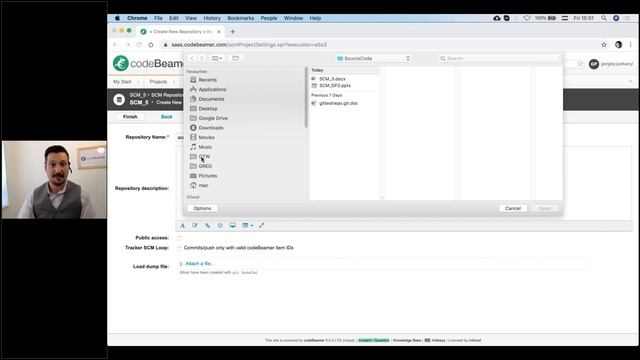The image size is (640, 360).
Task: Click the group folder icon in dialog toolbar
Action: pos(236,58)
